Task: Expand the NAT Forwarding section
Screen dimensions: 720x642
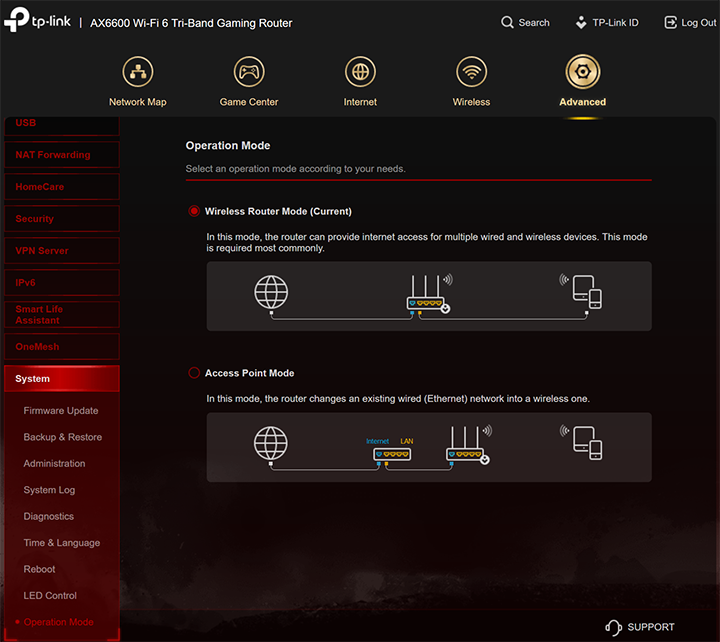Action: 60,155
